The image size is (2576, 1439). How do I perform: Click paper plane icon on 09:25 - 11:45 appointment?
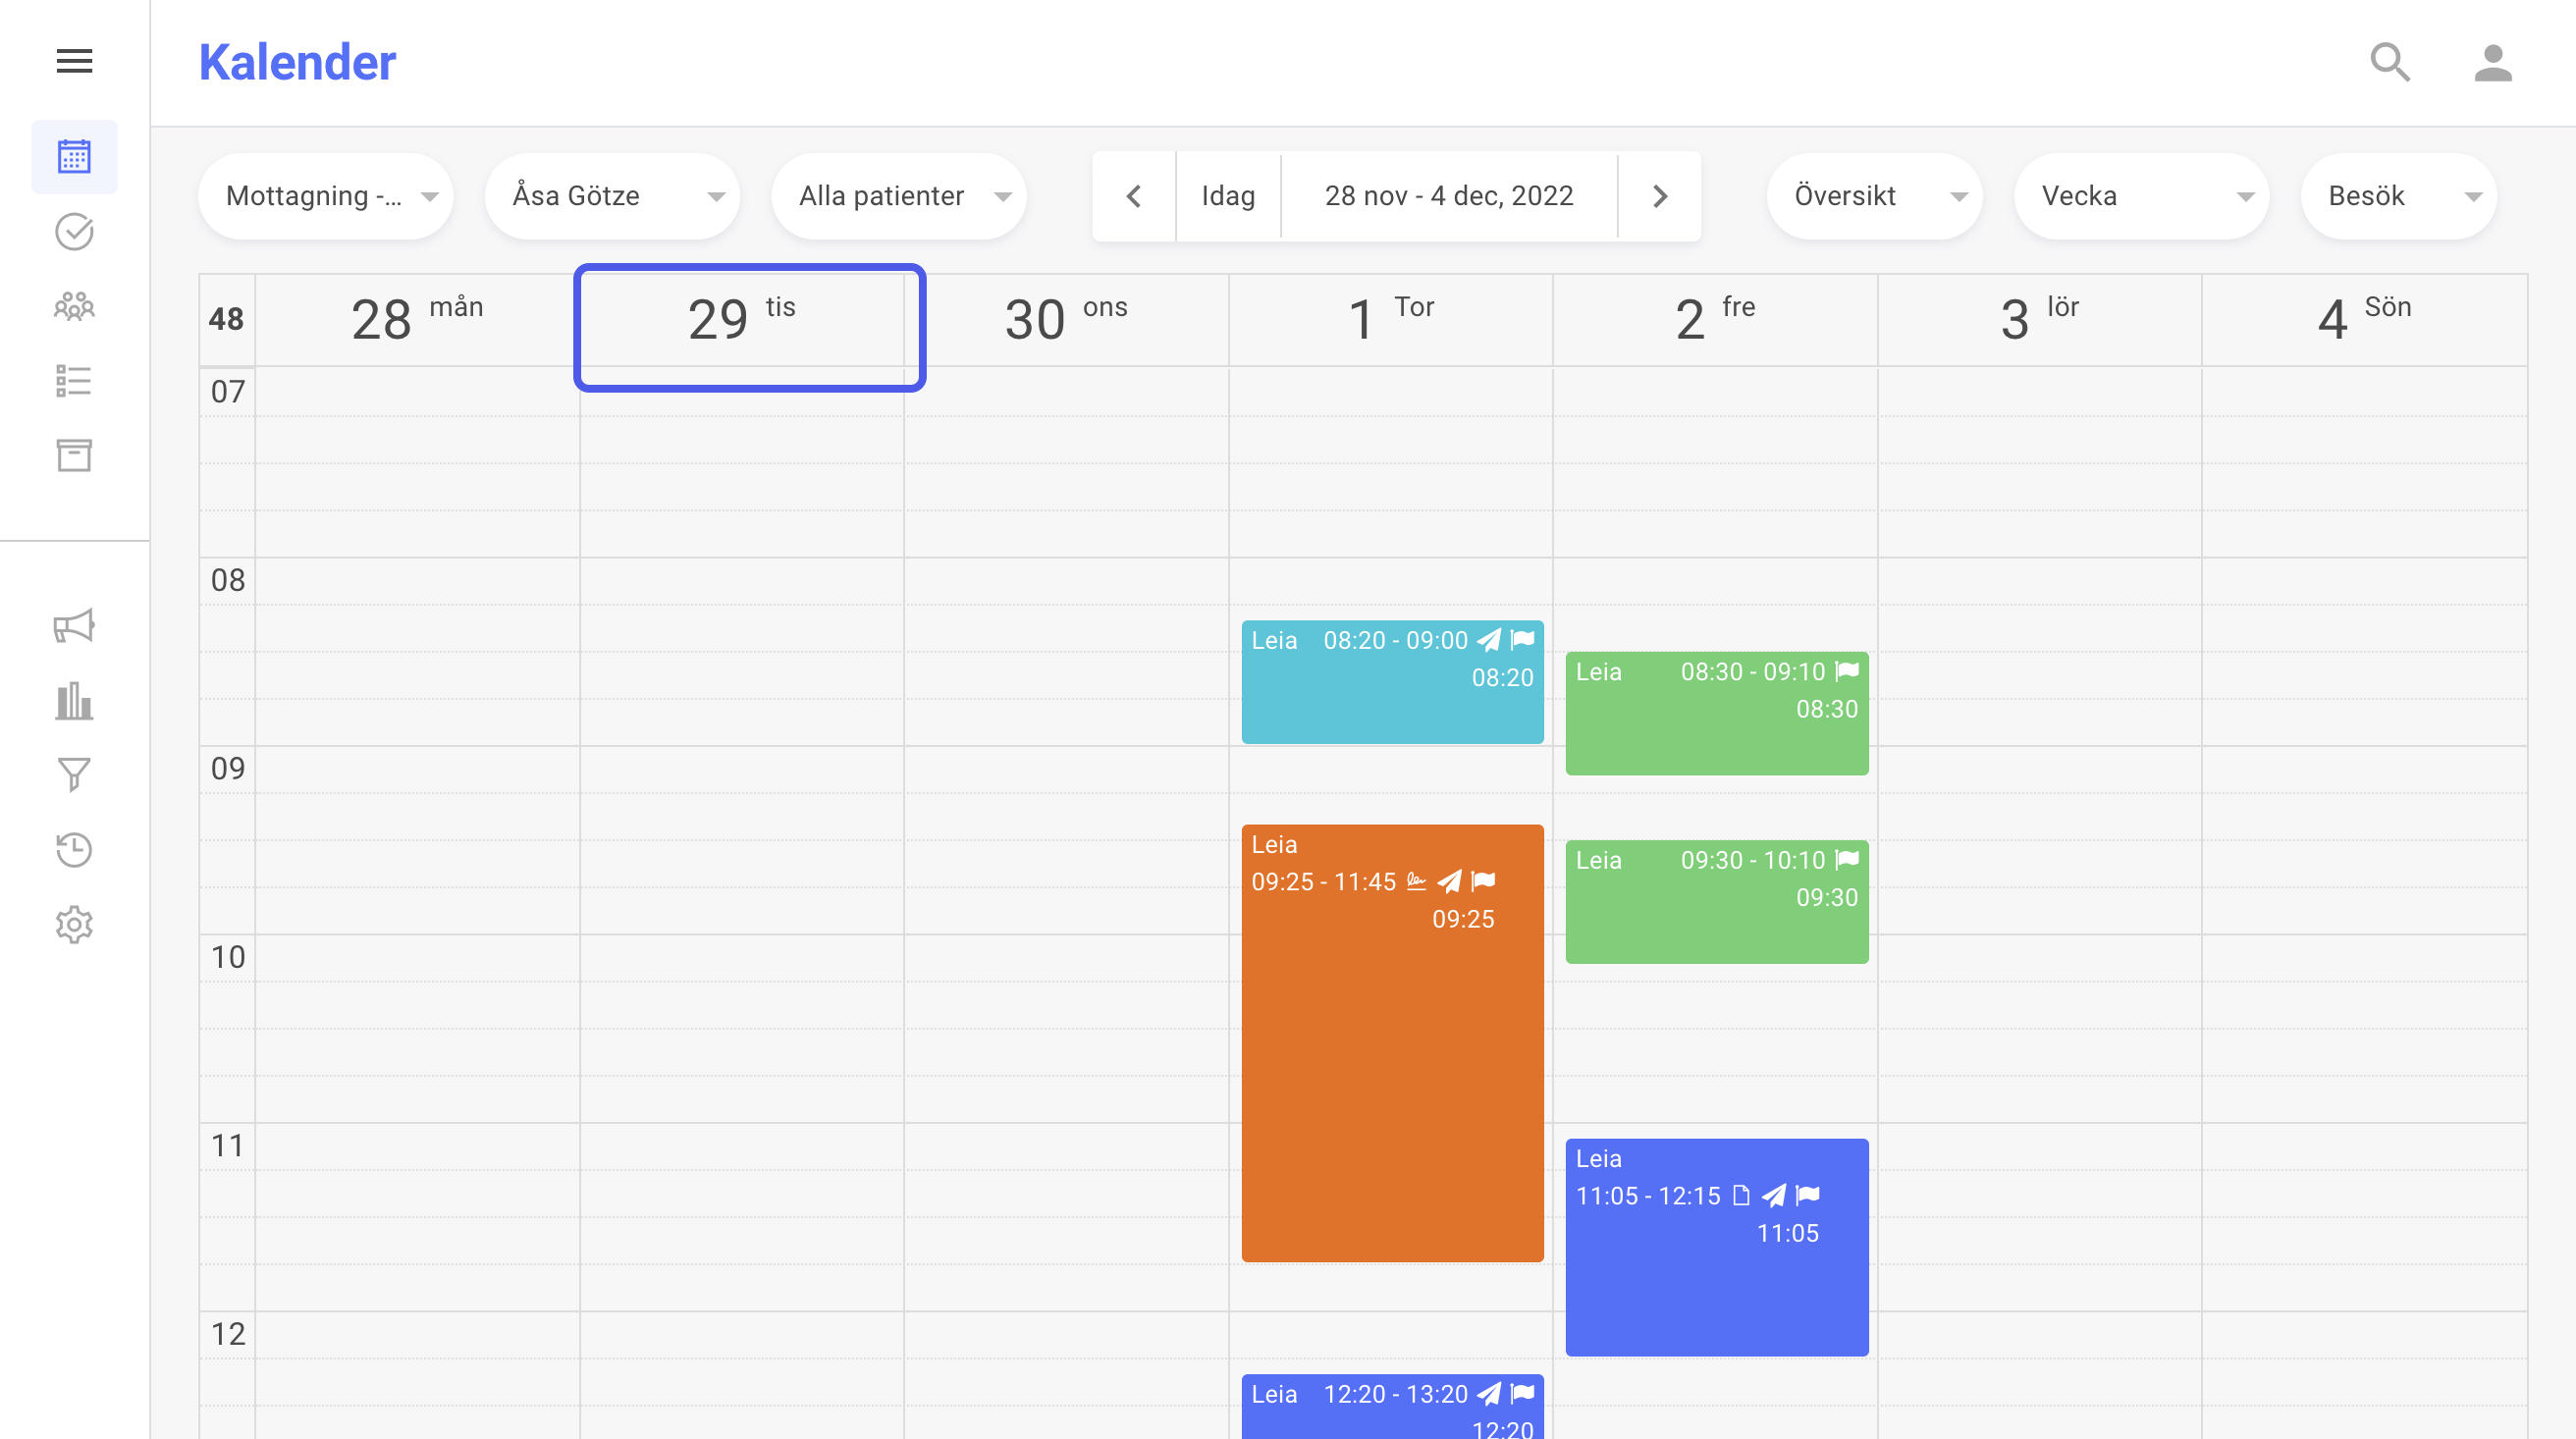(1449, 881)
